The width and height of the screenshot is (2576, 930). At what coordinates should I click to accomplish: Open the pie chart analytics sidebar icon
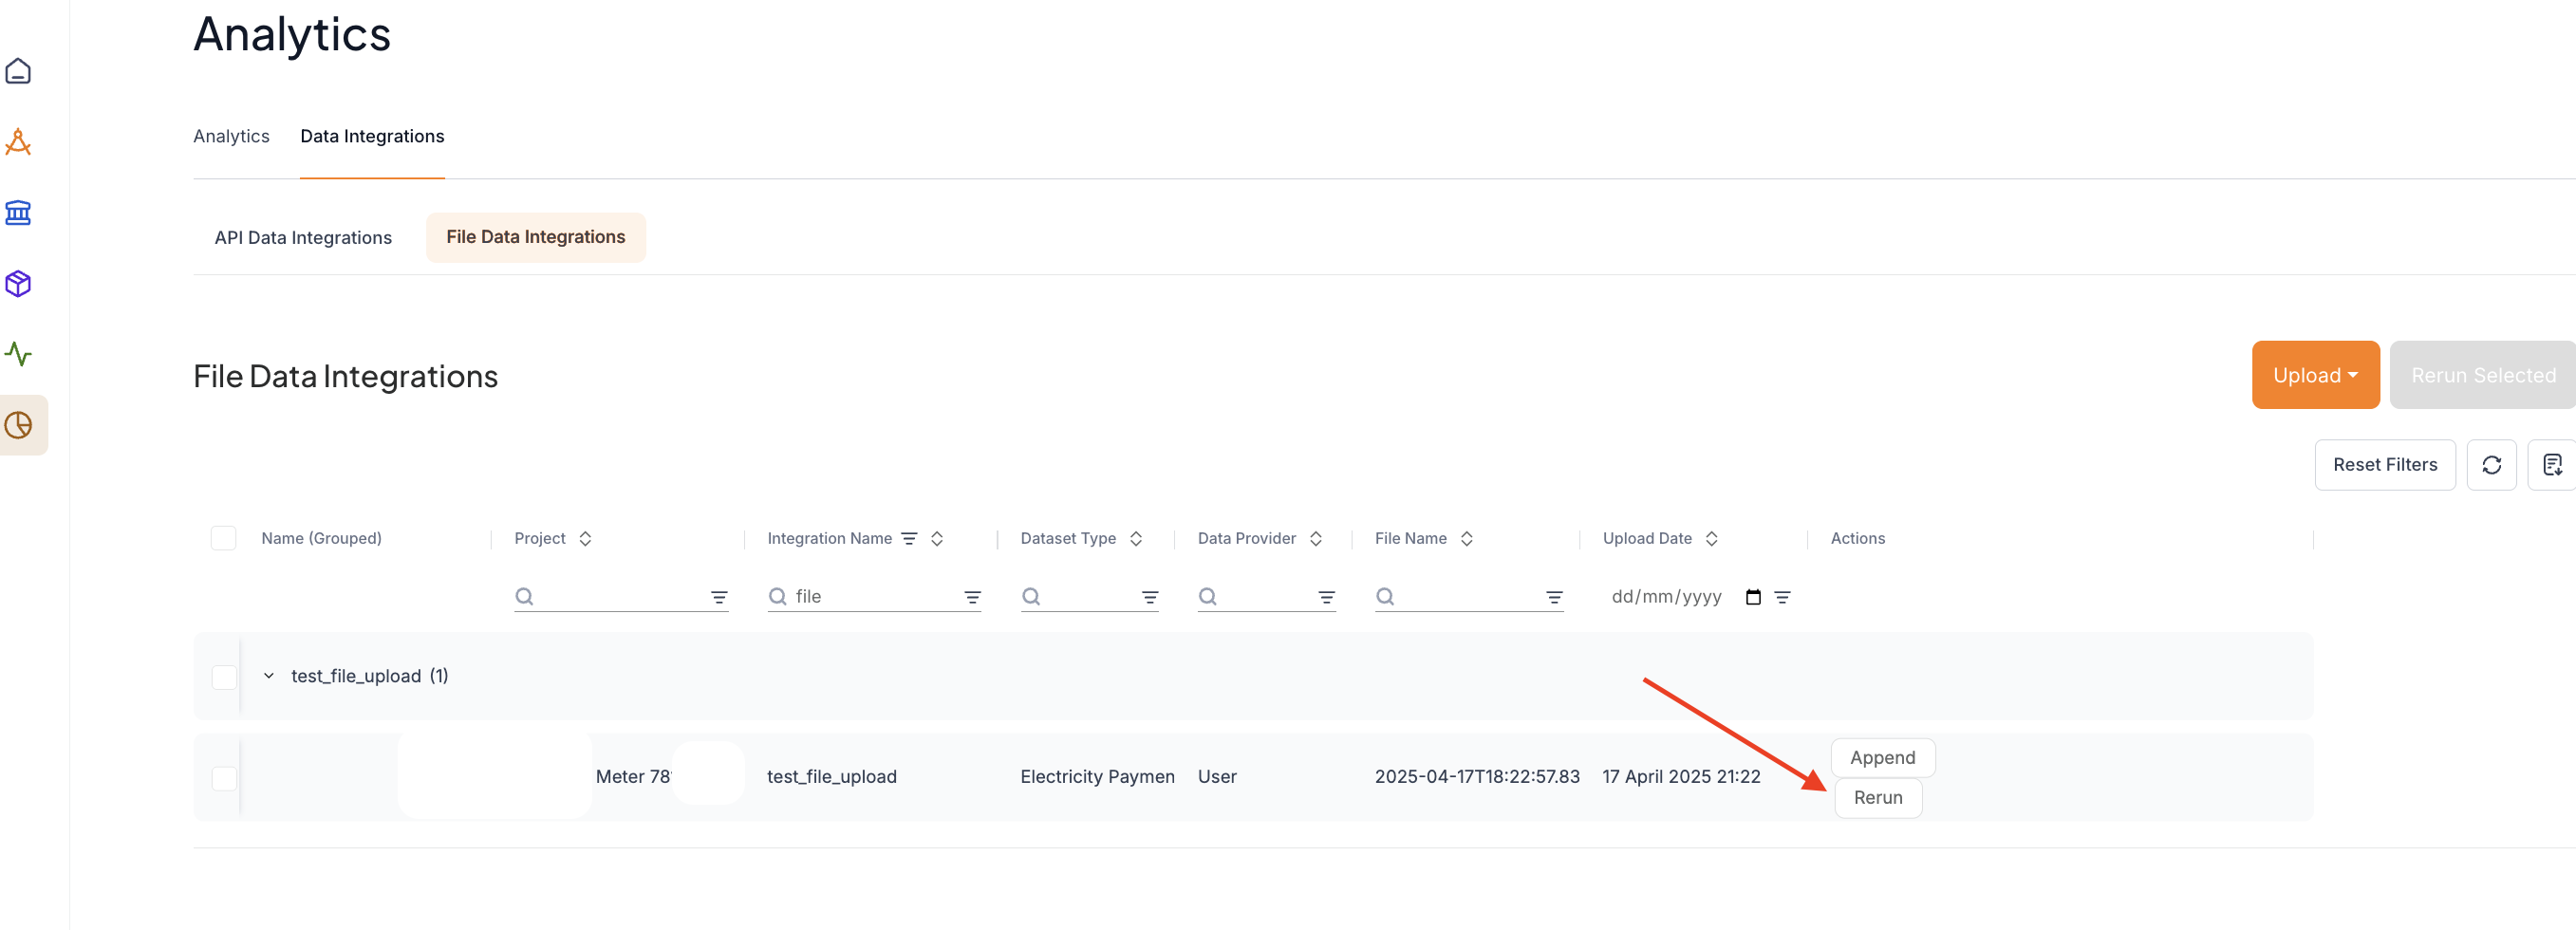[18, 425]
